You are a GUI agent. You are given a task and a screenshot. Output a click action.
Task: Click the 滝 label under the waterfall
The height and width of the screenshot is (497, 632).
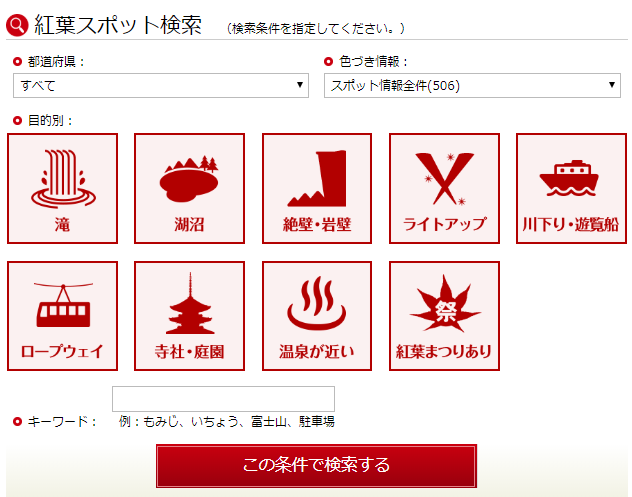click(x=62, y=225)
